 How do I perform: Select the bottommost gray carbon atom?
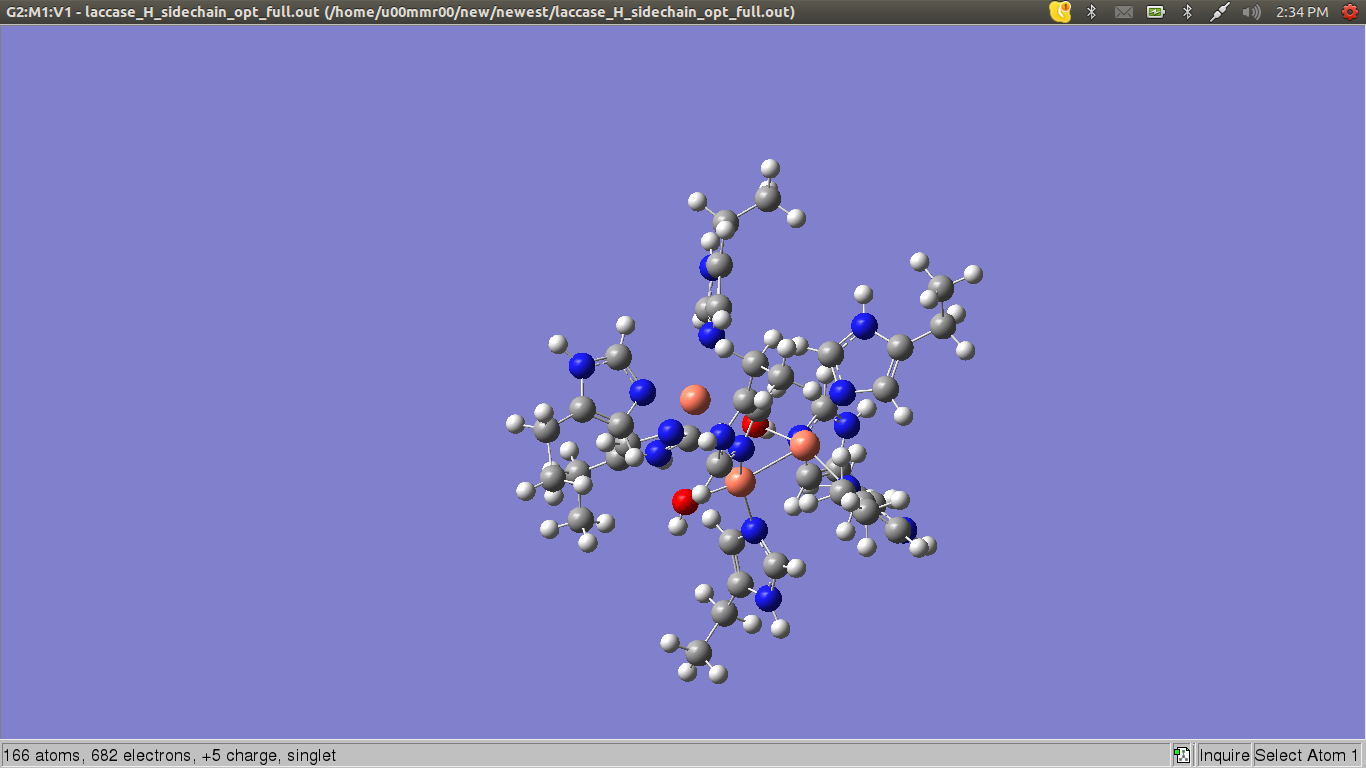pos(698,653)
